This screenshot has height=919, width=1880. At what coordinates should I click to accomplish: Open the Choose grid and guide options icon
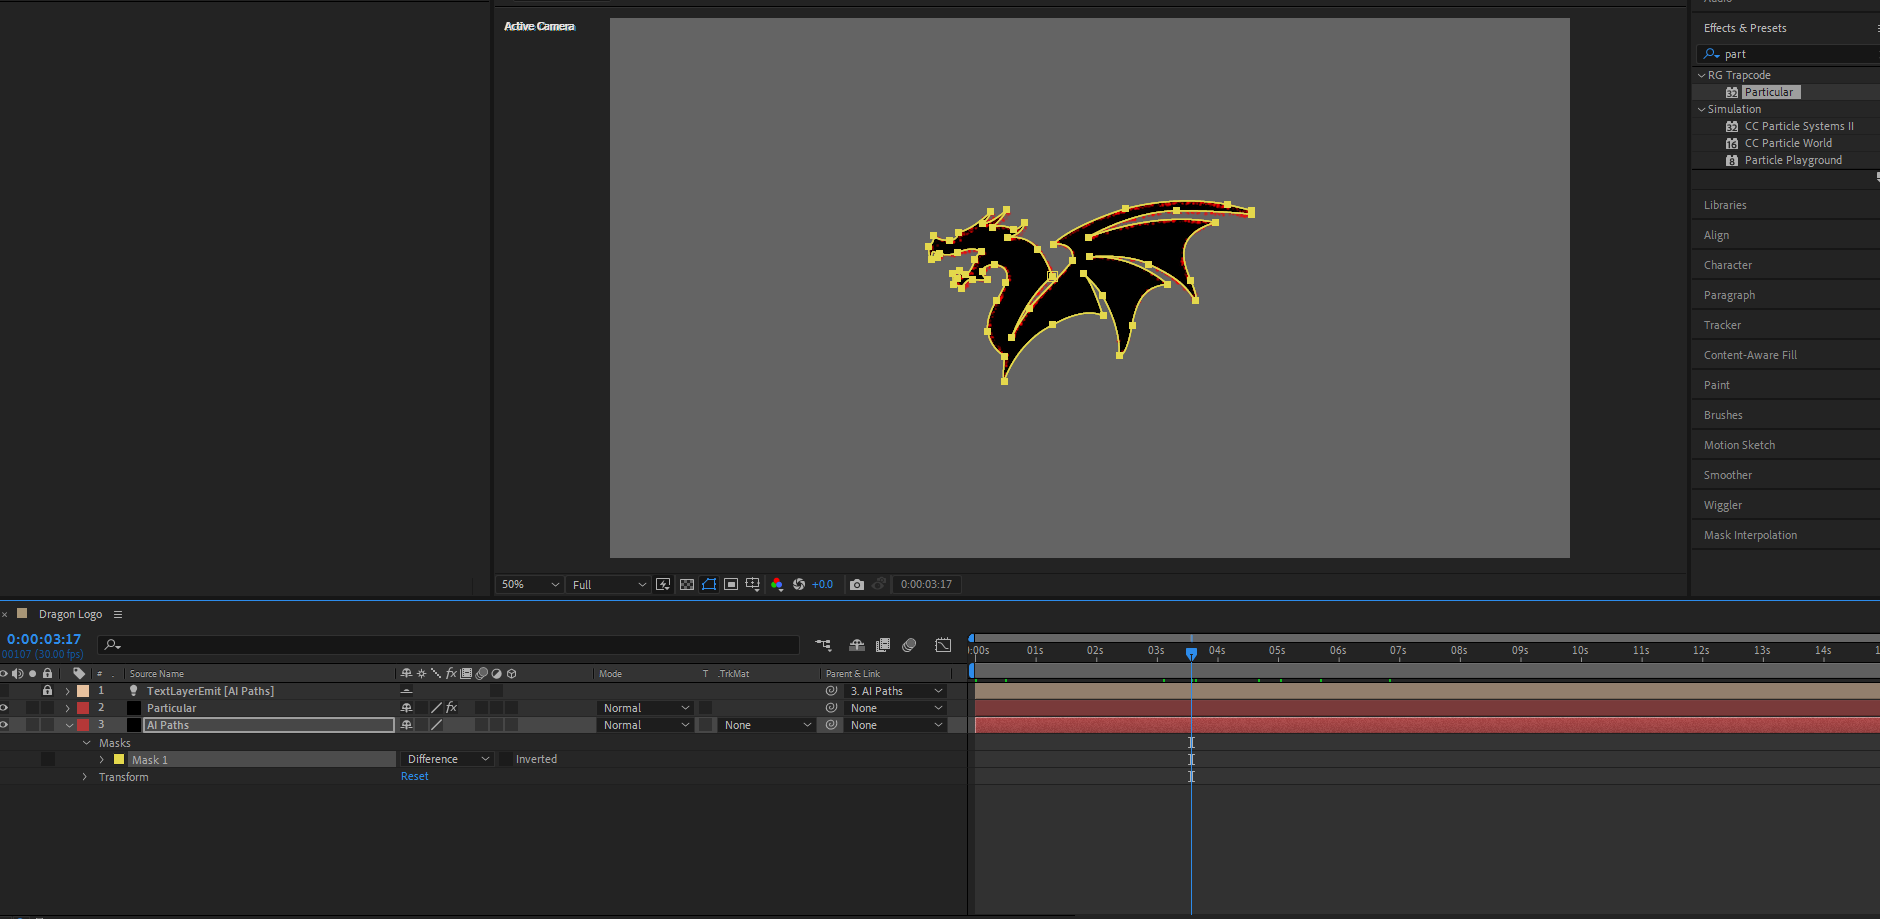[753, 584]
